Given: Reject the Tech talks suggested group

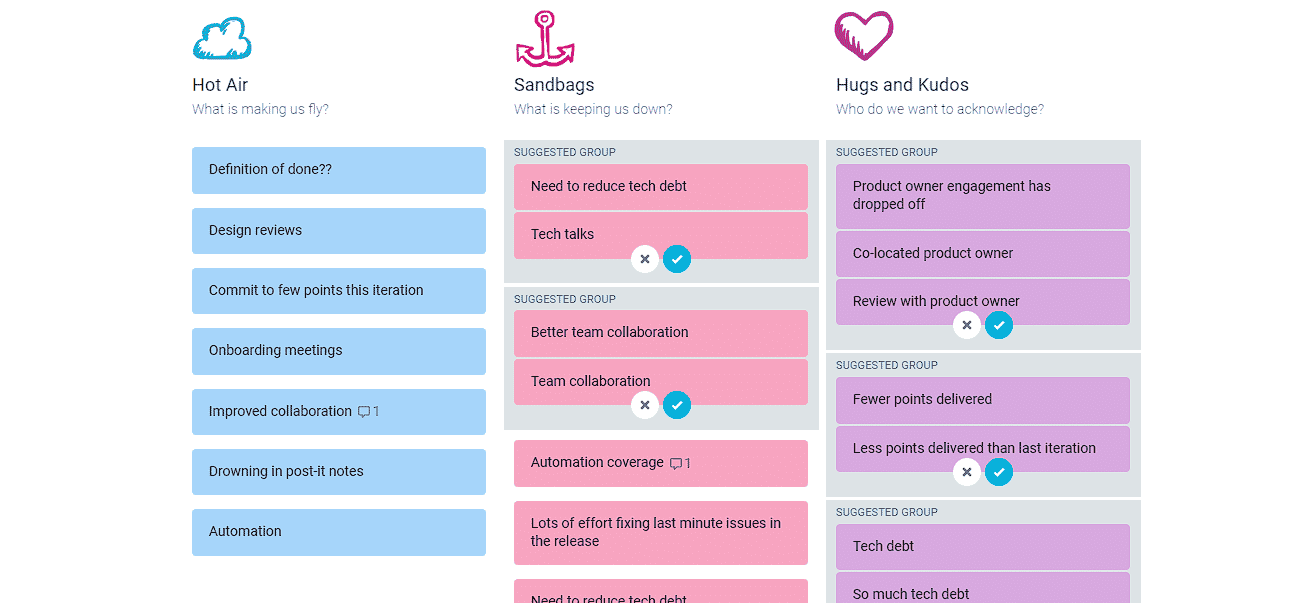Looking at the screenshot, I should click(645, 259).
